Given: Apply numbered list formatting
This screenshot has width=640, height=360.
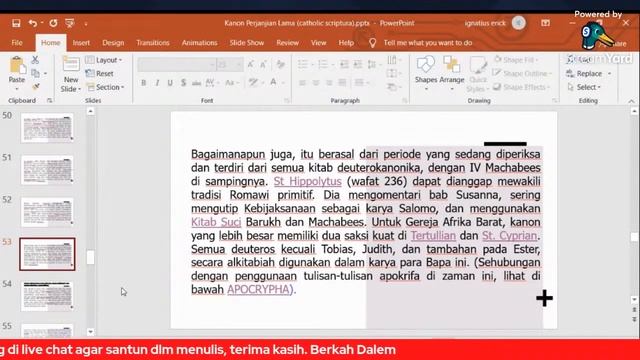Looking at the screenshot, I should (324, 64).
